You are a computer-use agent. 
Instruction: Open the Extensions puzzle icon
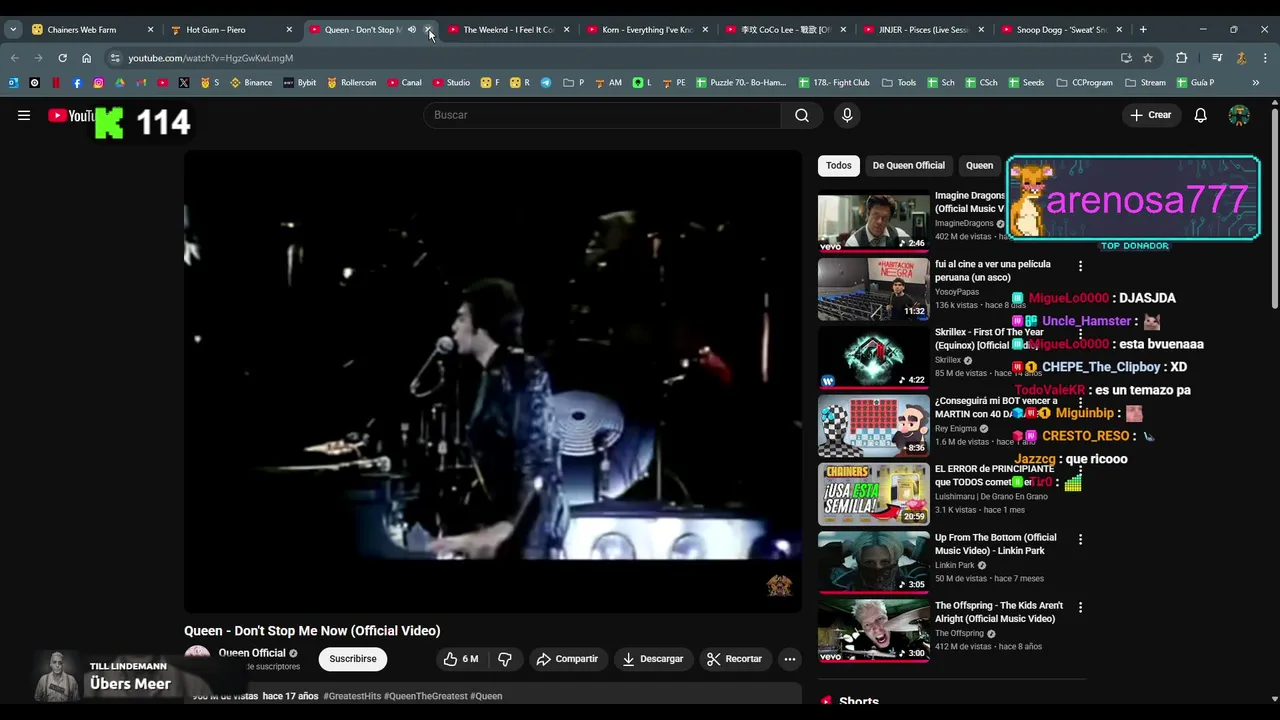click(1181, 58)
